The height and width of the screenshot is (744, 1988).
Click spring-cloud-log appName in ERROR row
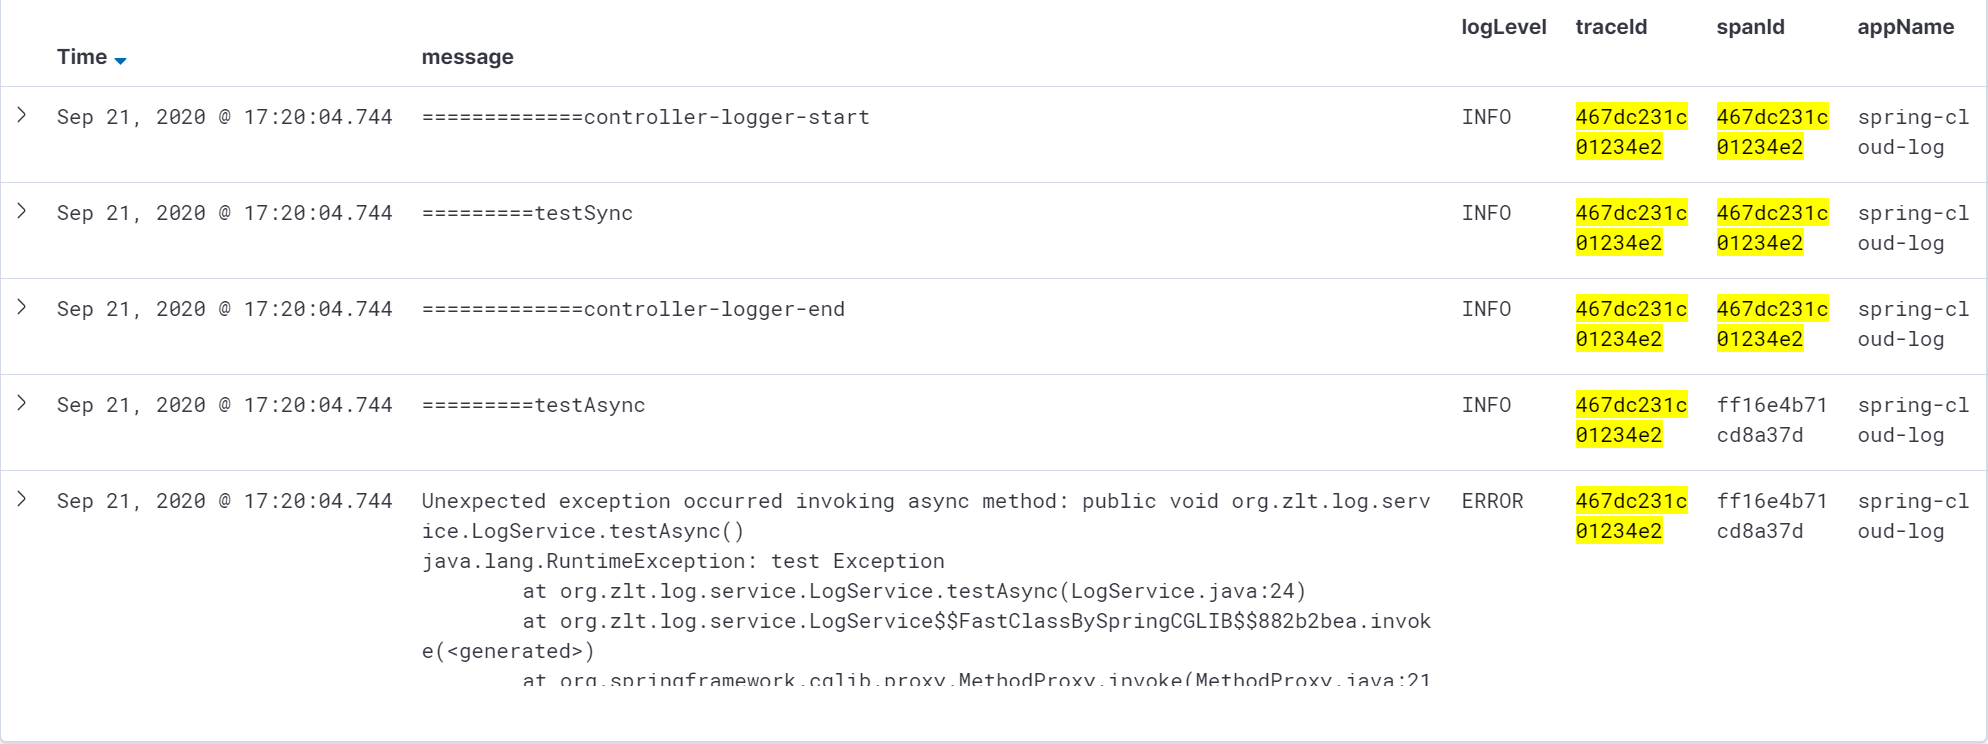[x=1912, y=516]
